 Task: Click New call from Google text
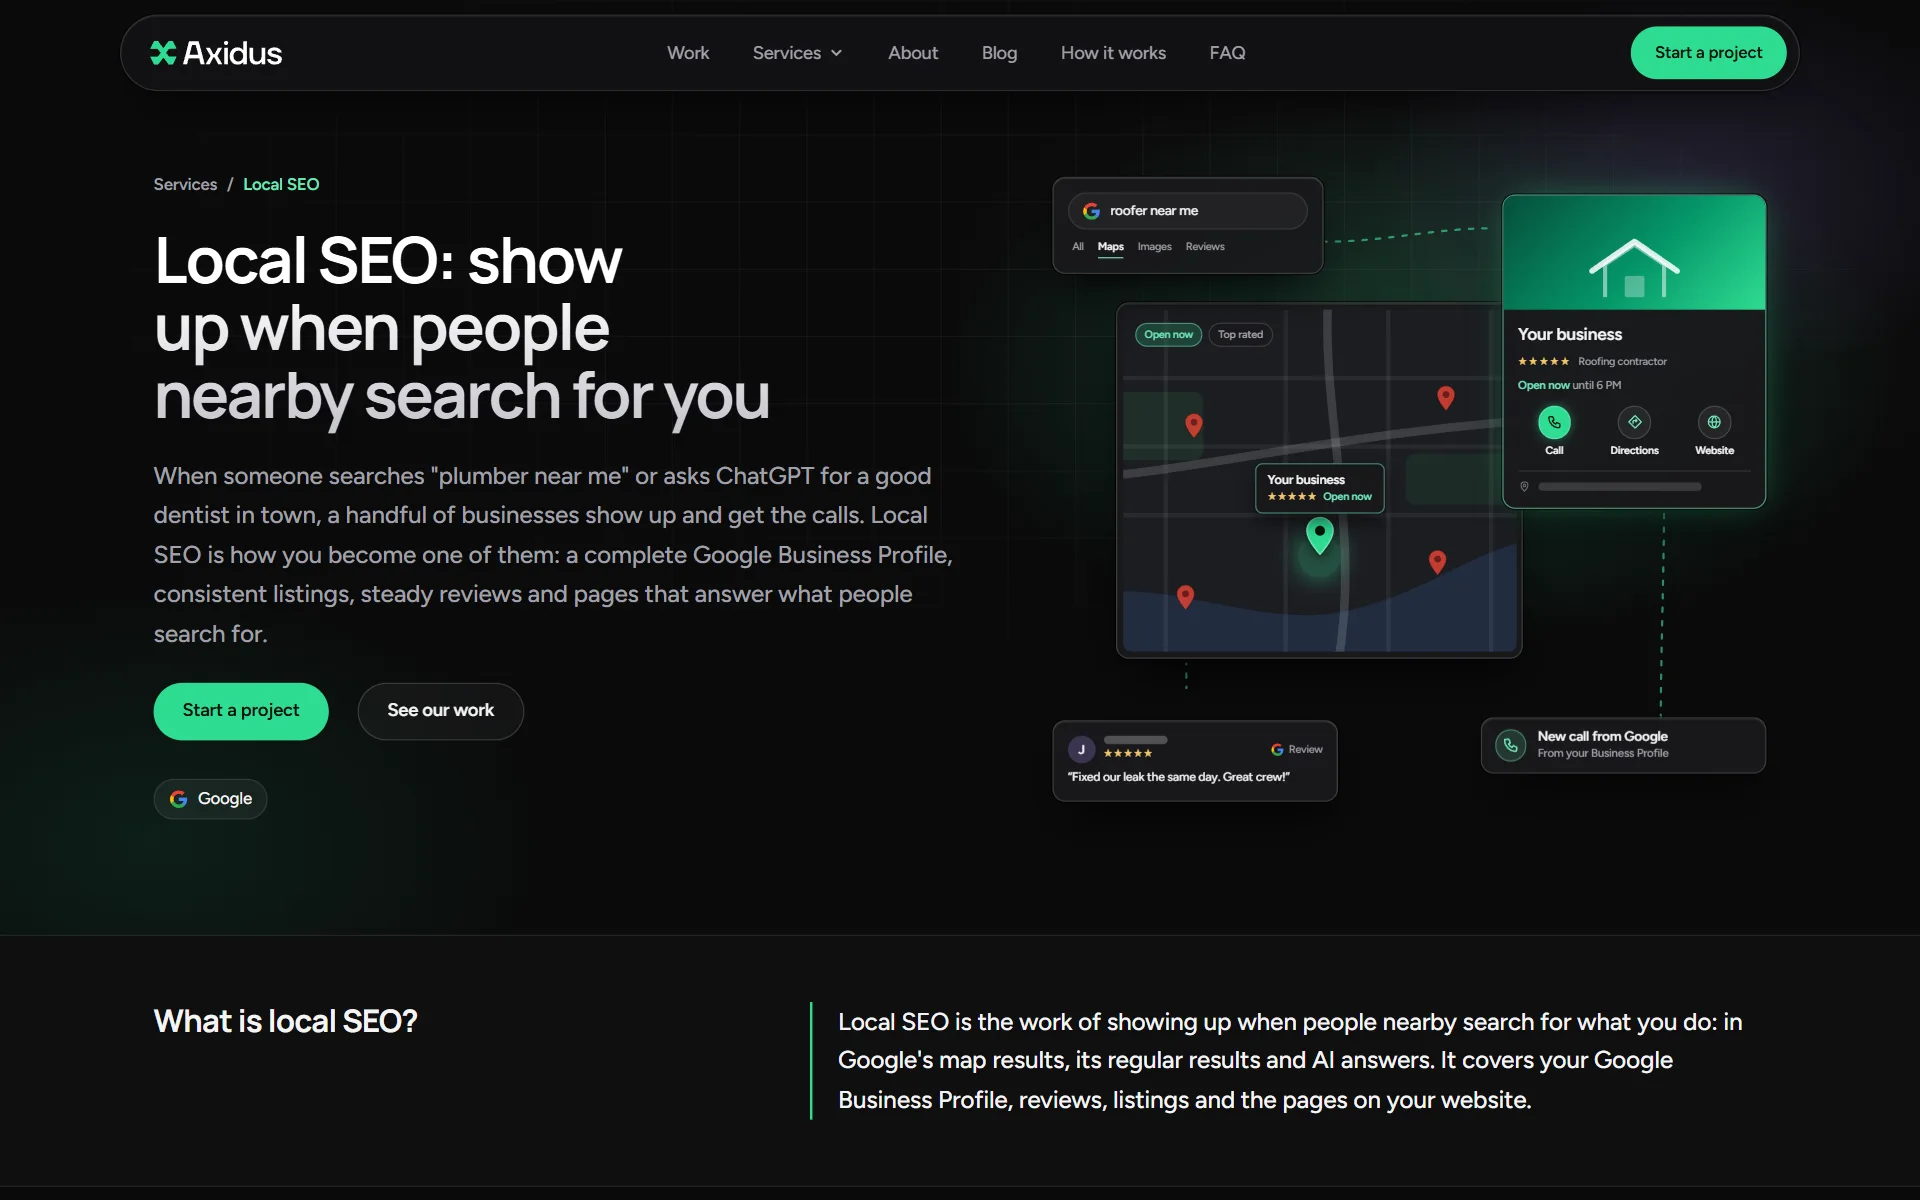pos(1602,737)
